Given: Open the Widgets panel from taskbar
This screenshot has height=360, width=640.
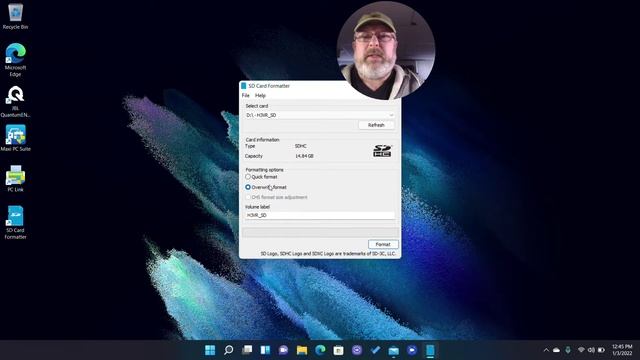Looking at the screenshot, I should tap(265, 350).
